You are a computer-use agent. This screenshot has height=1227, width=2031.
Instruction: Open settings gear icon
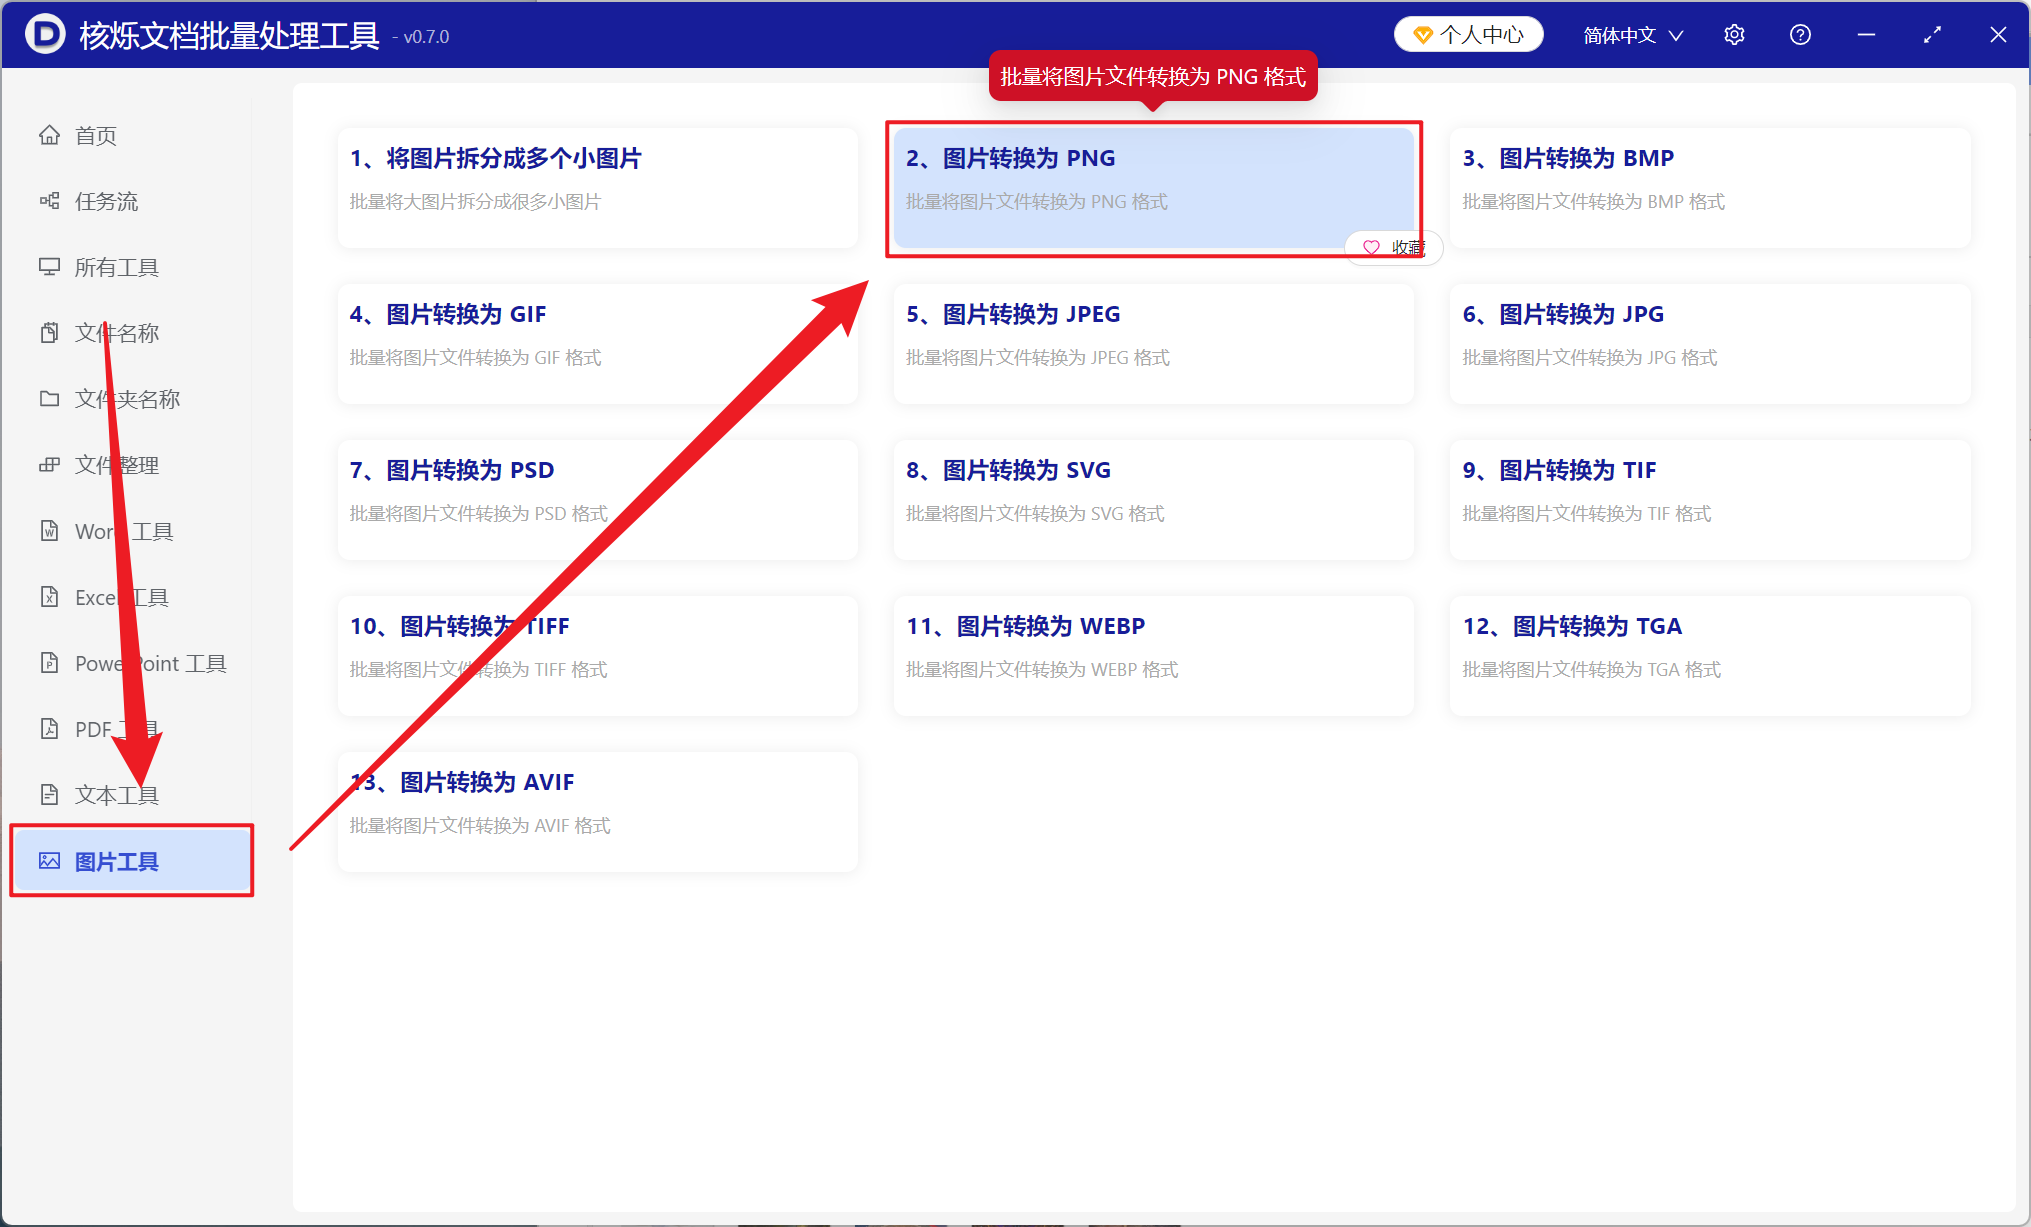[1734, 35]
